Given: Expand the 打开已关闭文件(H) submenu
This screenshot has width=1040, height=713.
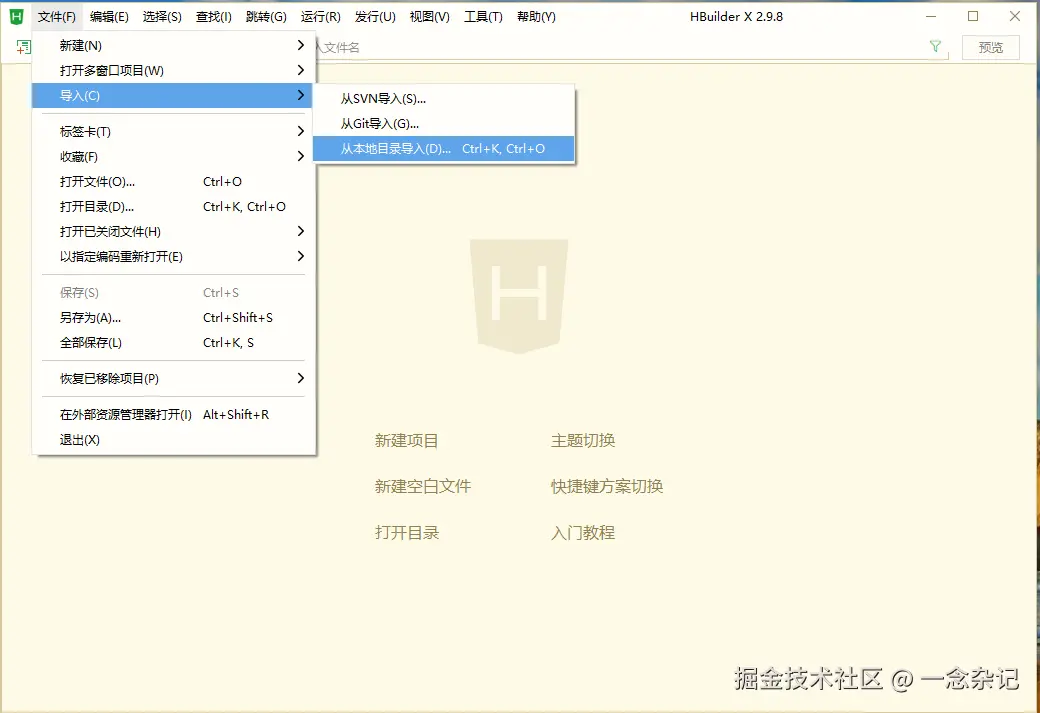Looking at the screenshot, I should coord(174,231).
